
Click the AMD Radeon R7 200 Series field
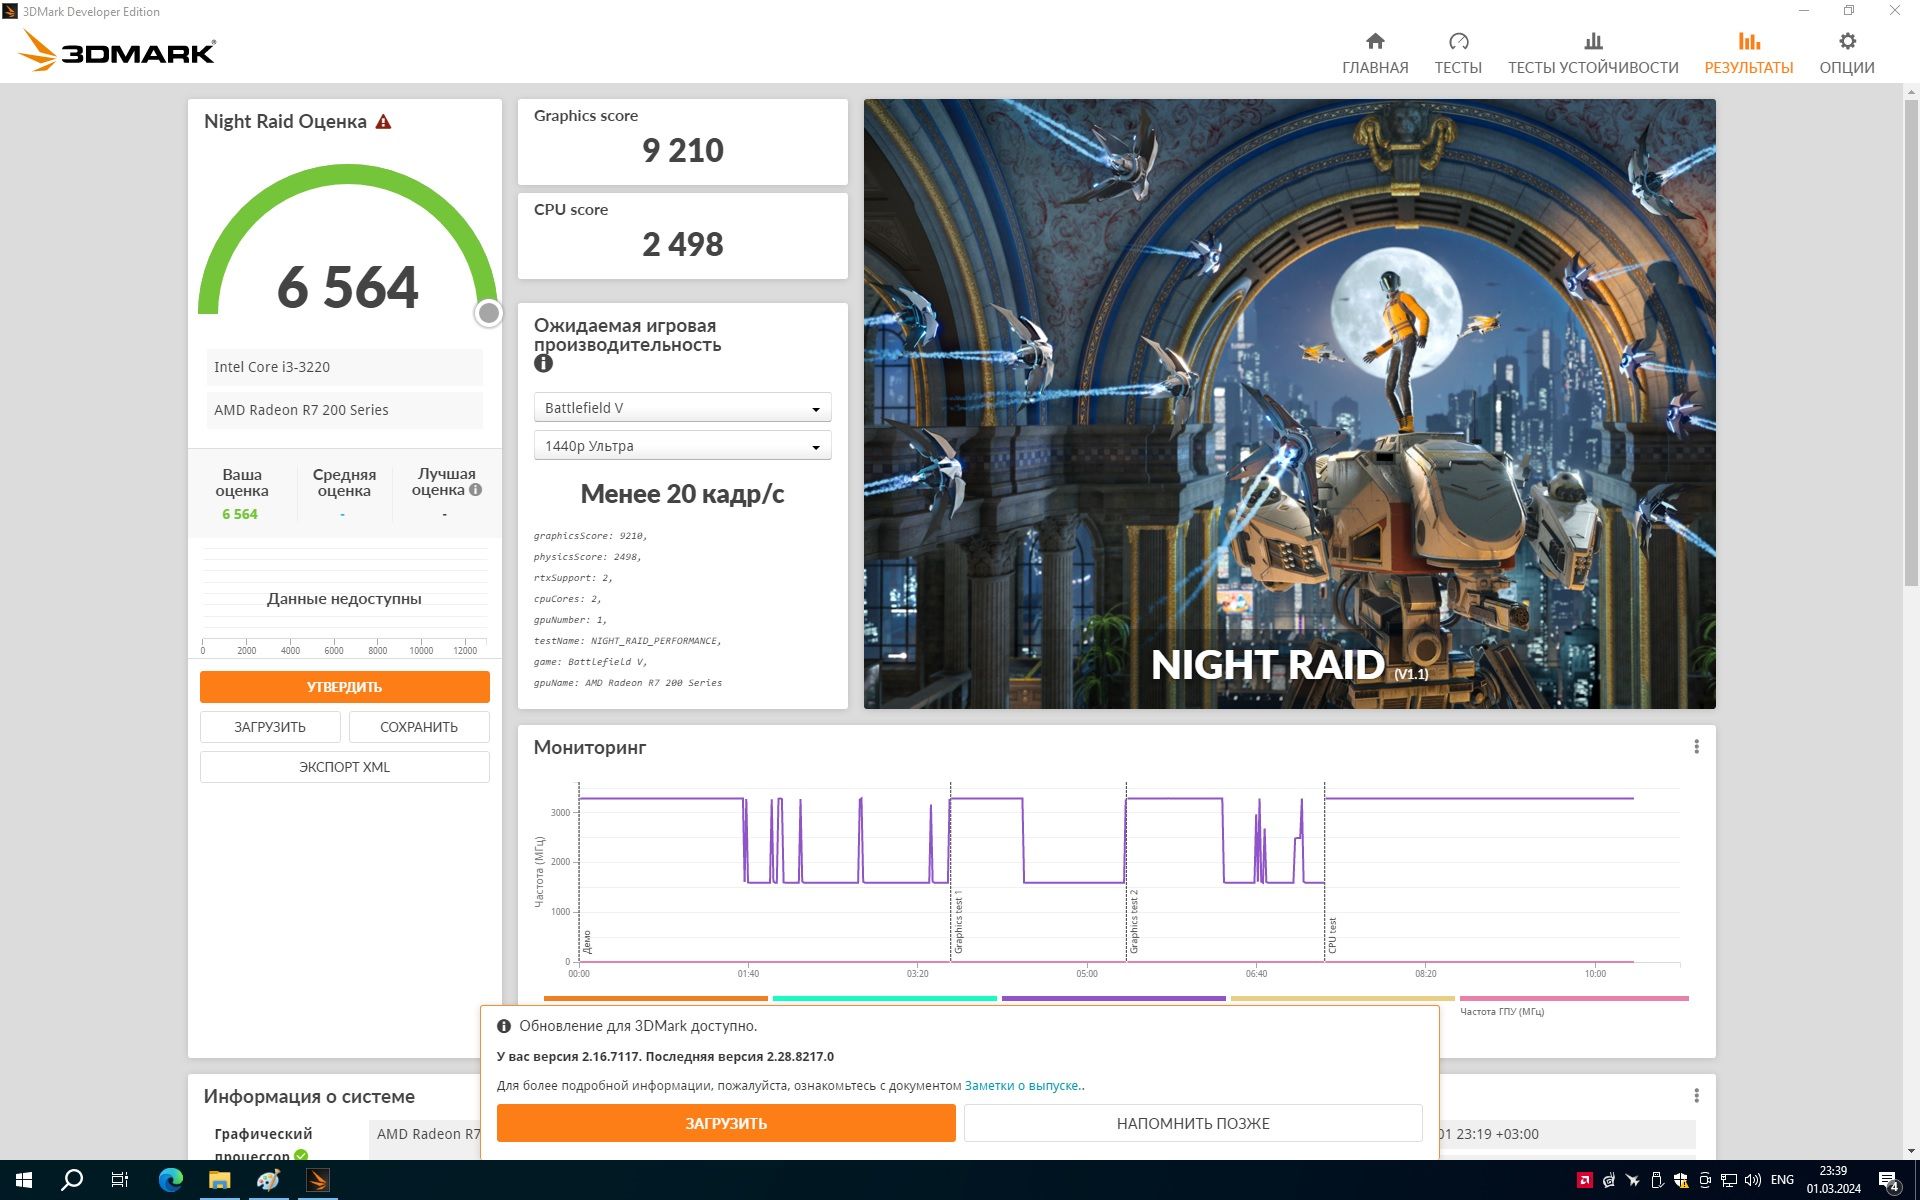[344, 410]
